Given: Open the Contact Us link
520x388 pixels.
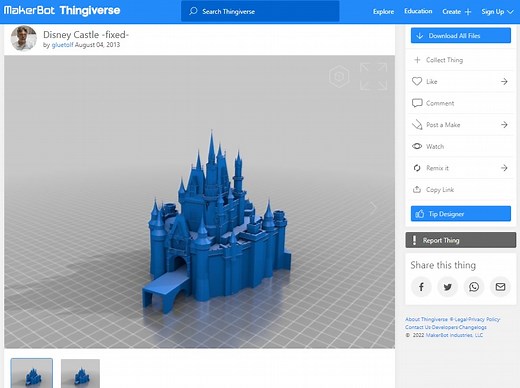Looking at the screenshot, I should tap(418, 327).
